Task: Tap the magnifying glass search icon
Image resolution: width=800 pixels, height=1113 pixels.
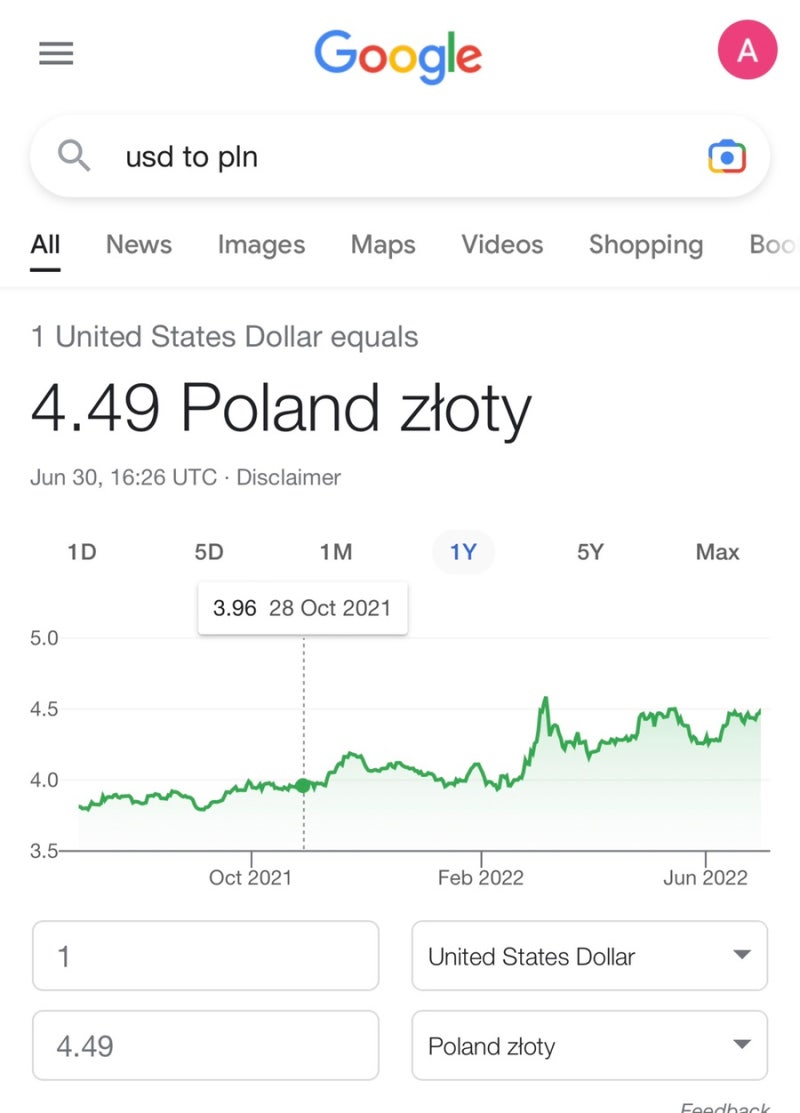Action: coord(75,156)
